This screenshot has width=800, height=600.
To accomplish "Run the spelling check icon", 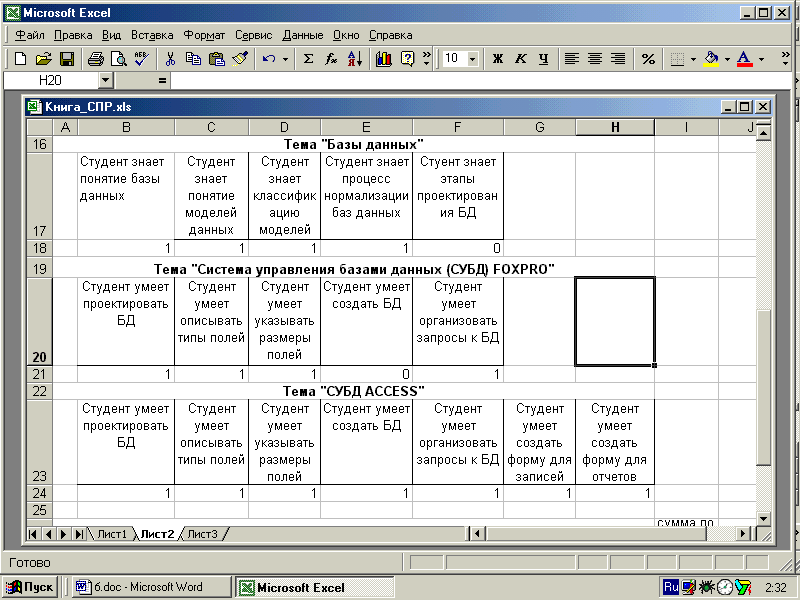I will pos(142,59).
